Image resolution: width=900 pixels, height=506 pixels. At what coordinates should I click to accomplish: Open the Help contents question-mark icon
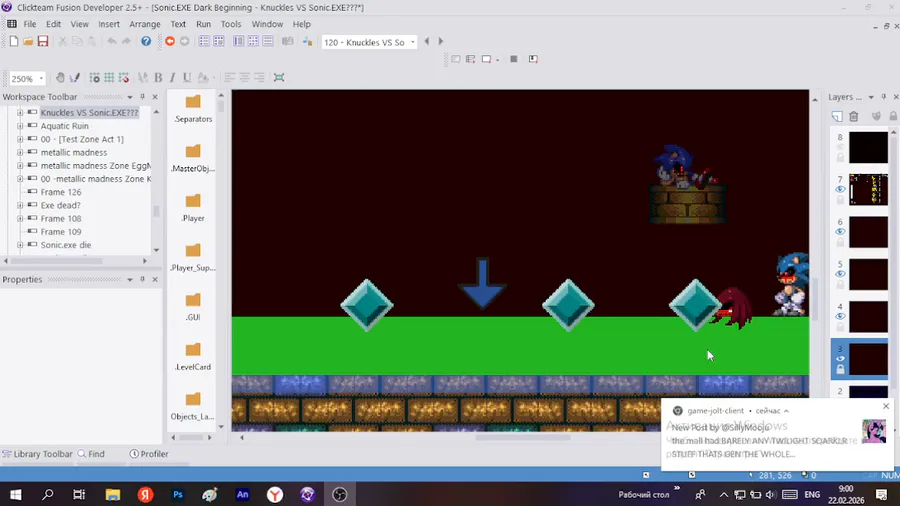coord(146,41)
